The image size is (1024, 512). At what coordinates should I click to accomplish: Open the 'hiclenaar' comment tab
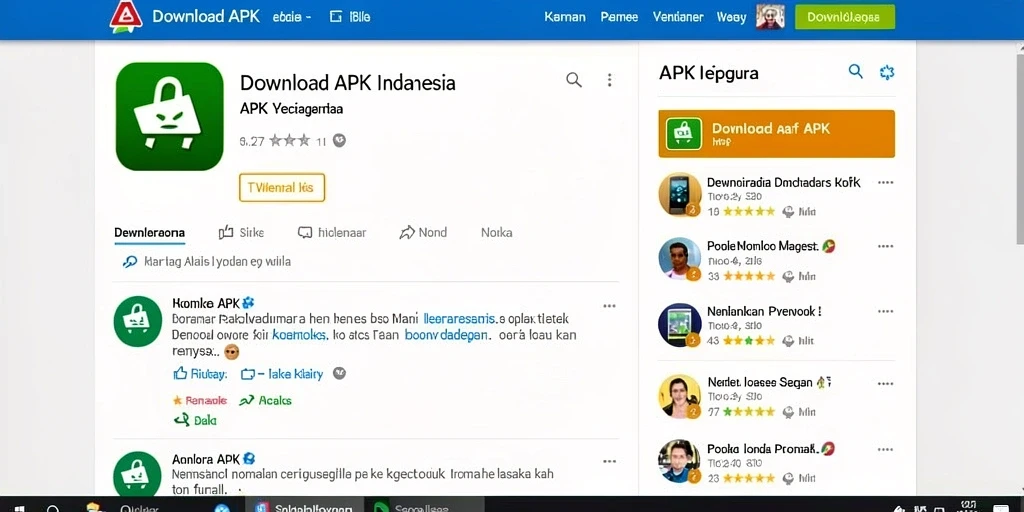pos(332,232)
